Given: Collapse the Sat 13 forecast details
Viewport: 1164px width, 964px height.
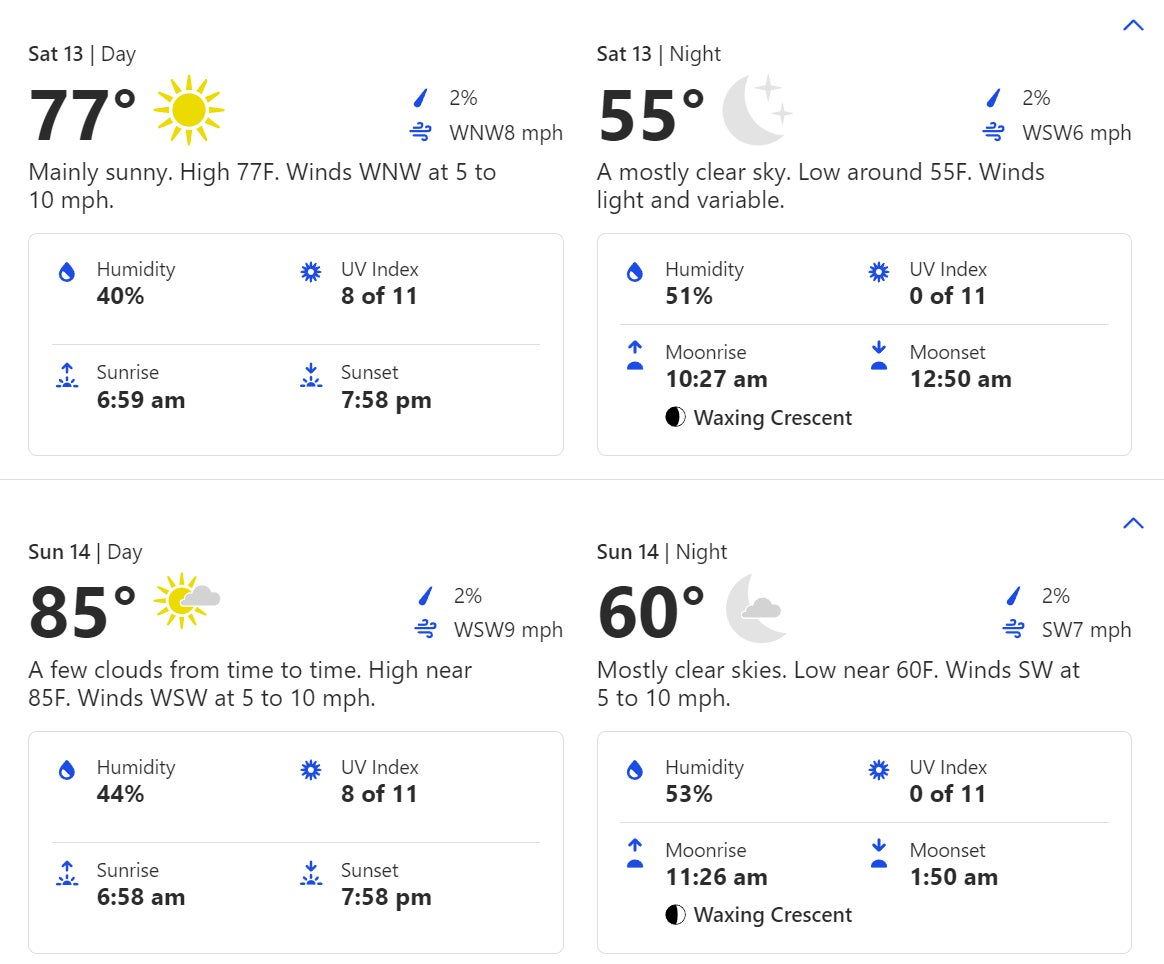Looking at the screenshot, I should pyautogui.click(x=1133, y=25).
